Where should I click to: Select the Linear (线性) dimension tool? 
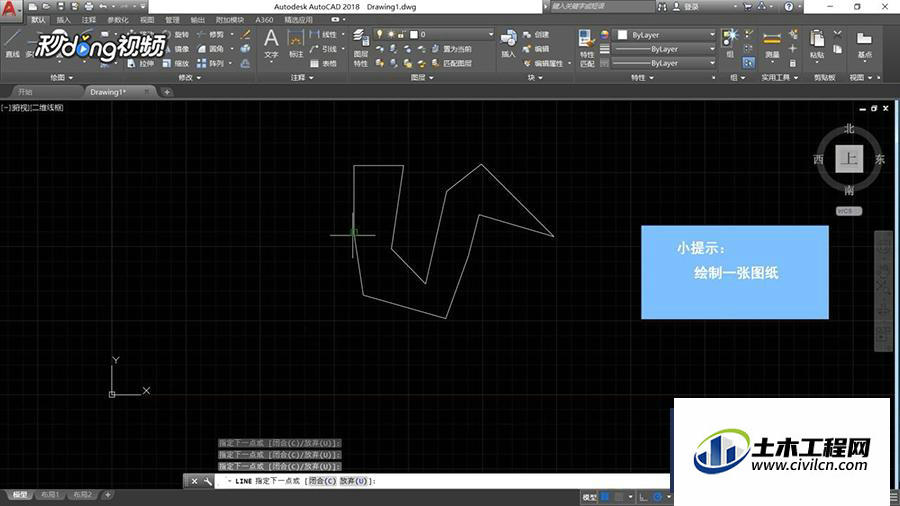(324, 35)
